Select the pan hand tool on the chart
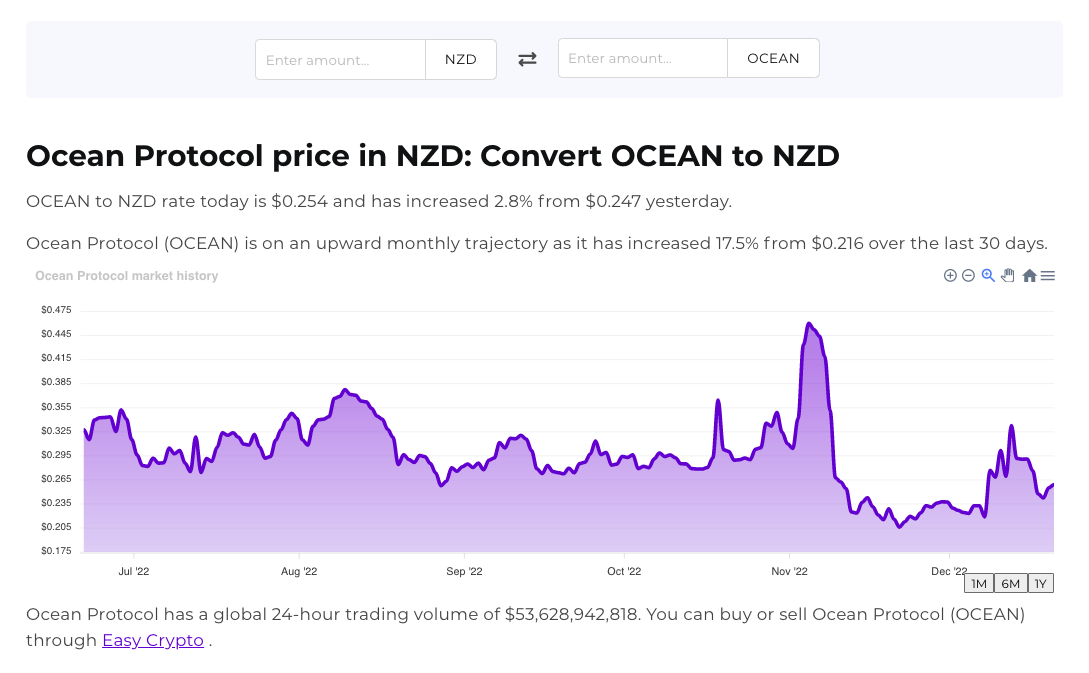This screenshot has height=673, width=1089. 1008,275
